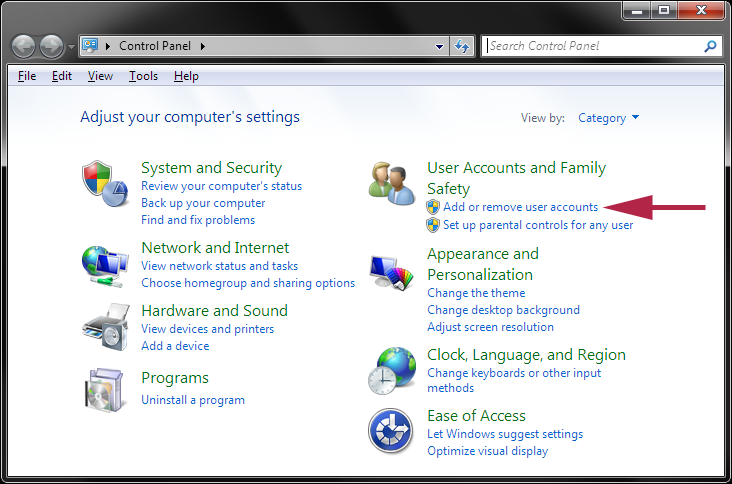Click Set up parental controls for any user
Viewport: 732px width, 484px height.
click(x=538, y=225)
